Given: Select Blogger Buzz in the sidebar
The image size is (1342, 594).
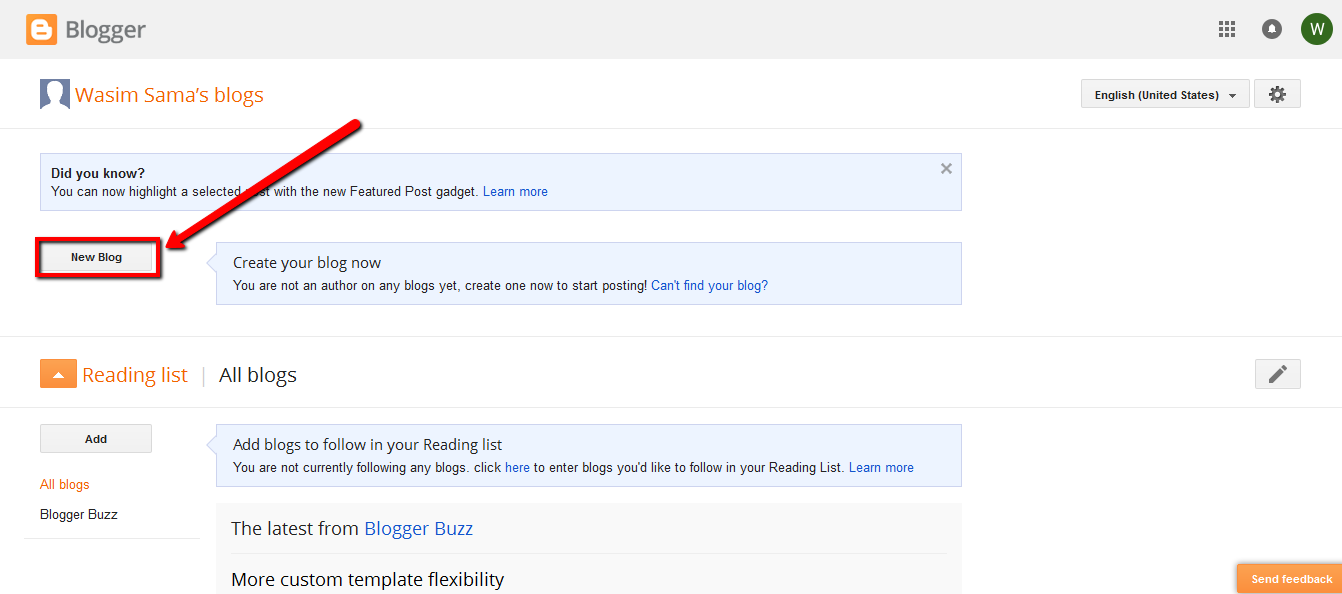Looking at the screenshot, I should tap(79, 514).
